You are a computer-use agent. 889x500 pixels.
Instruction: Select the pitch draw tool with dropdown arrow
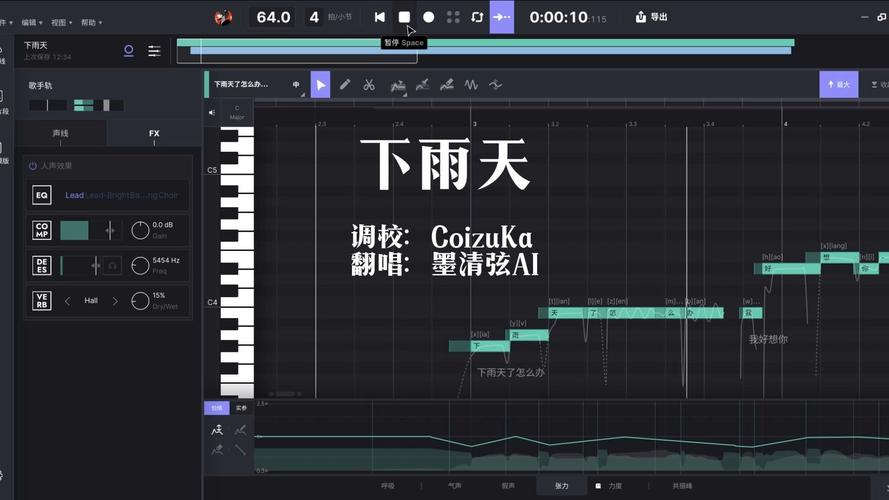398,86
